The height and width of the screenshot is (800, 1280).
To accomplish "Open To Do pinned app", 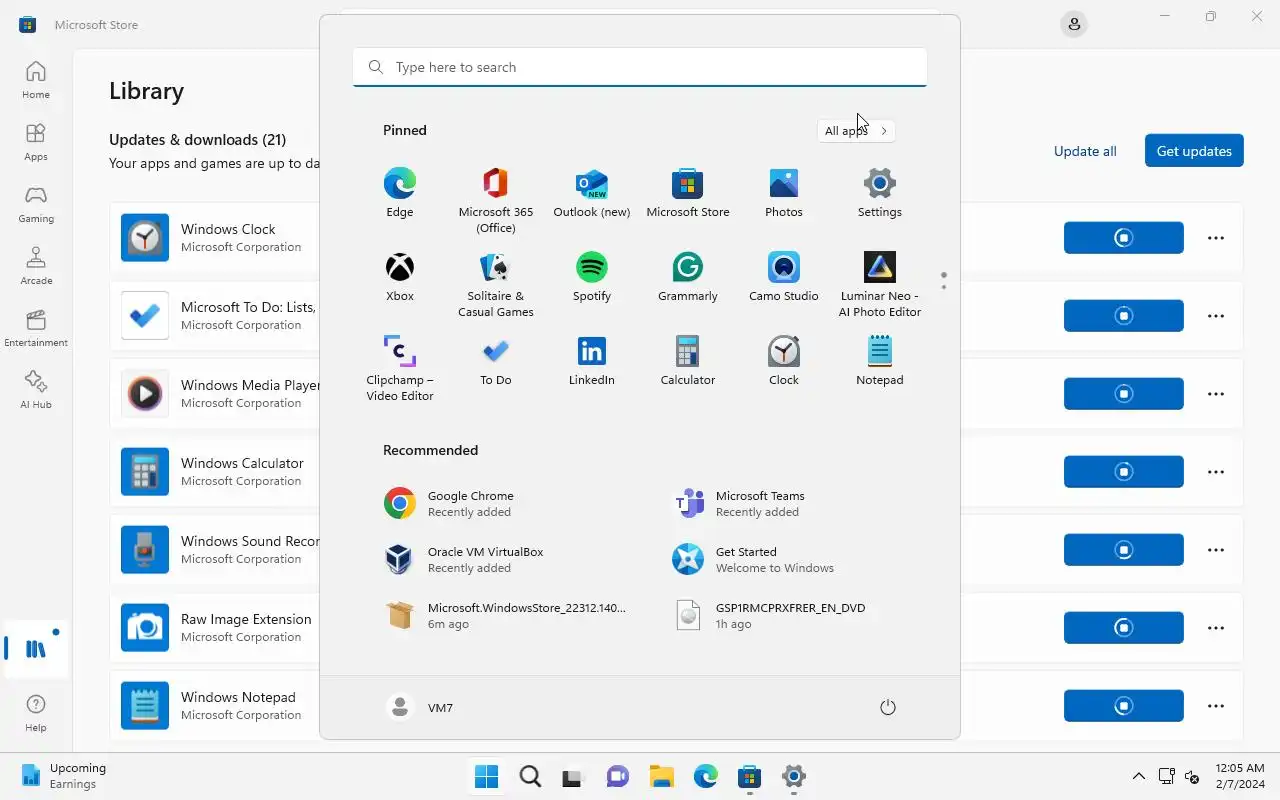I will pos(496,361).
